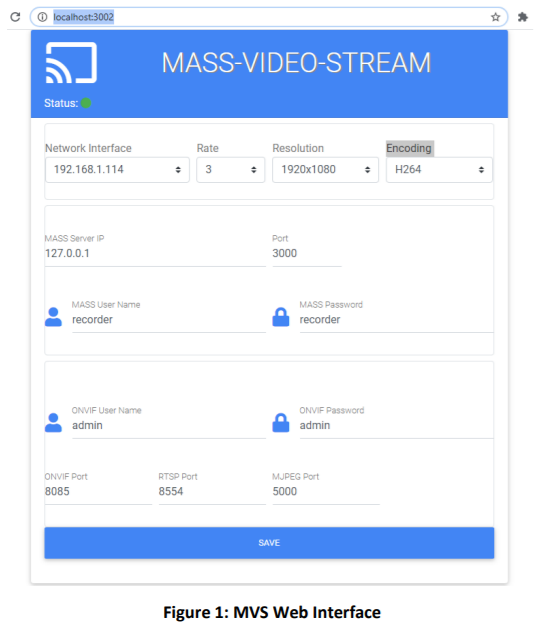Click the SAVE button
This screenshot has width=543, height=635.
point(269,543)
